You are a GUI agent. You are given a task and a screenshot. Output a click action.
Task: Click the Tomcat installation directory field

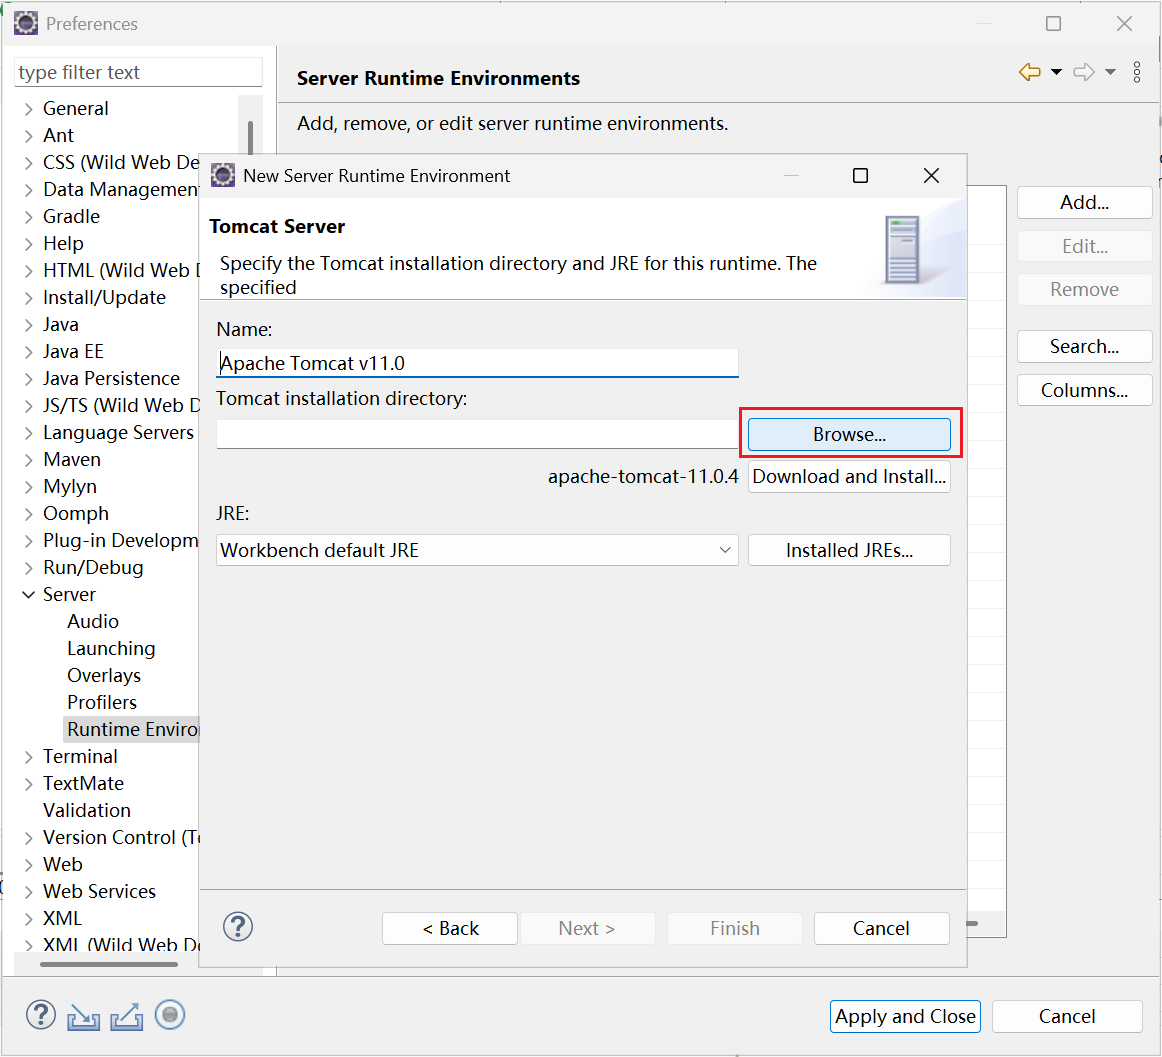pyautogui.click(x=477, y=434)
